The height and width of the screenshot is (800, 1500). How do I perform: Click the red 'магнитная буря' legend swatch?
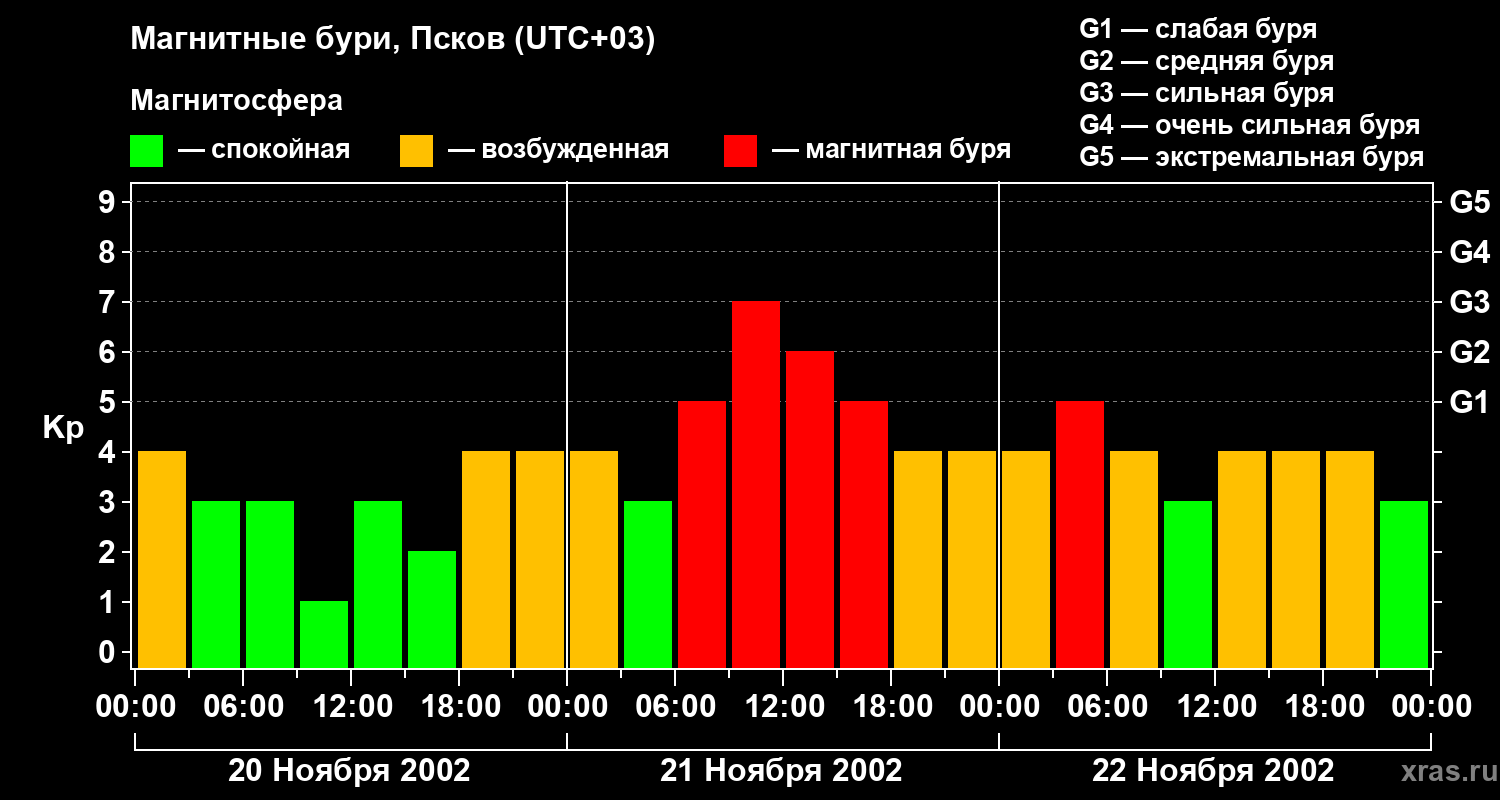tap(740, 151)
